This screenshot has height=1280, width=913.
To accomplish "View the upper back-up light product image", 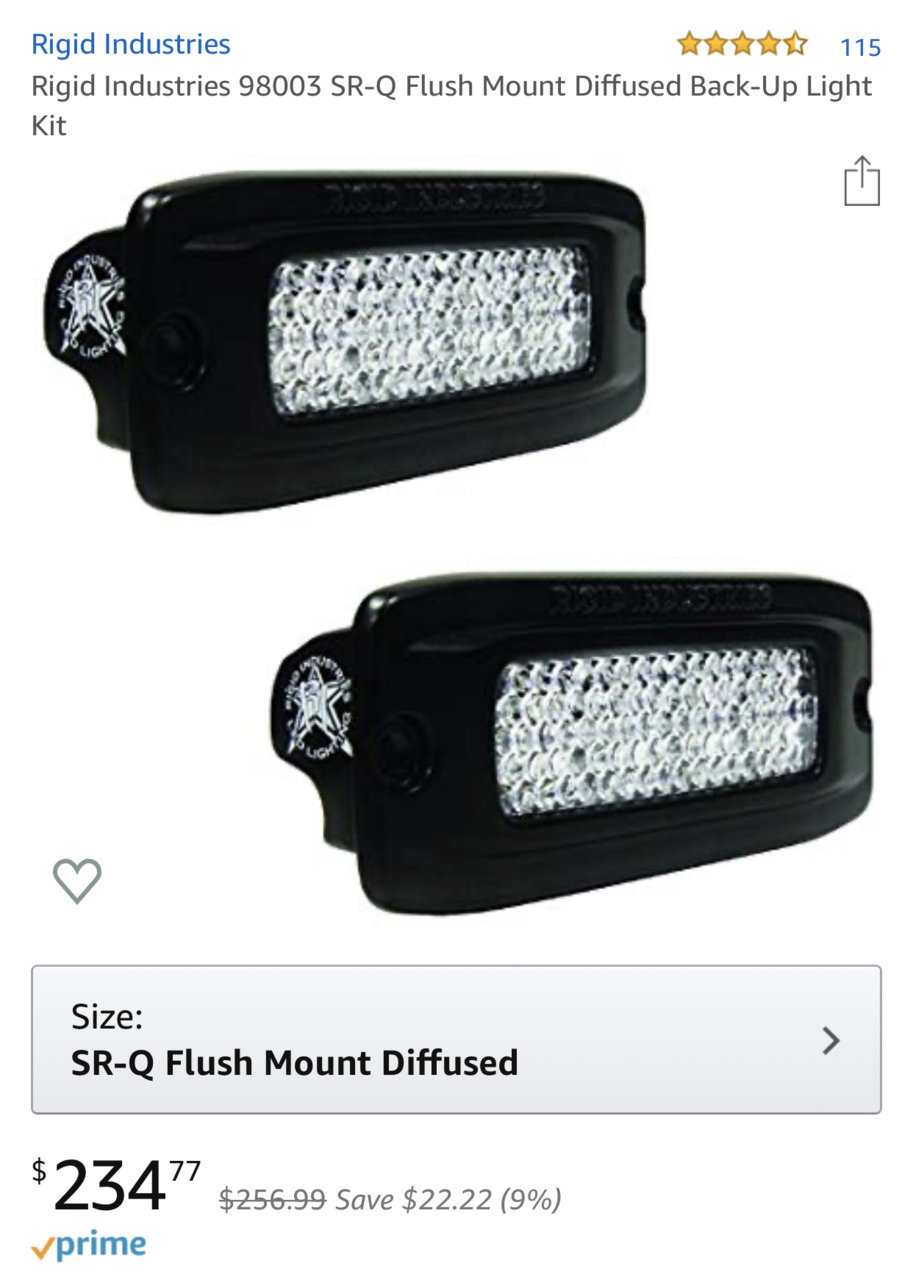I will point(344,342).
